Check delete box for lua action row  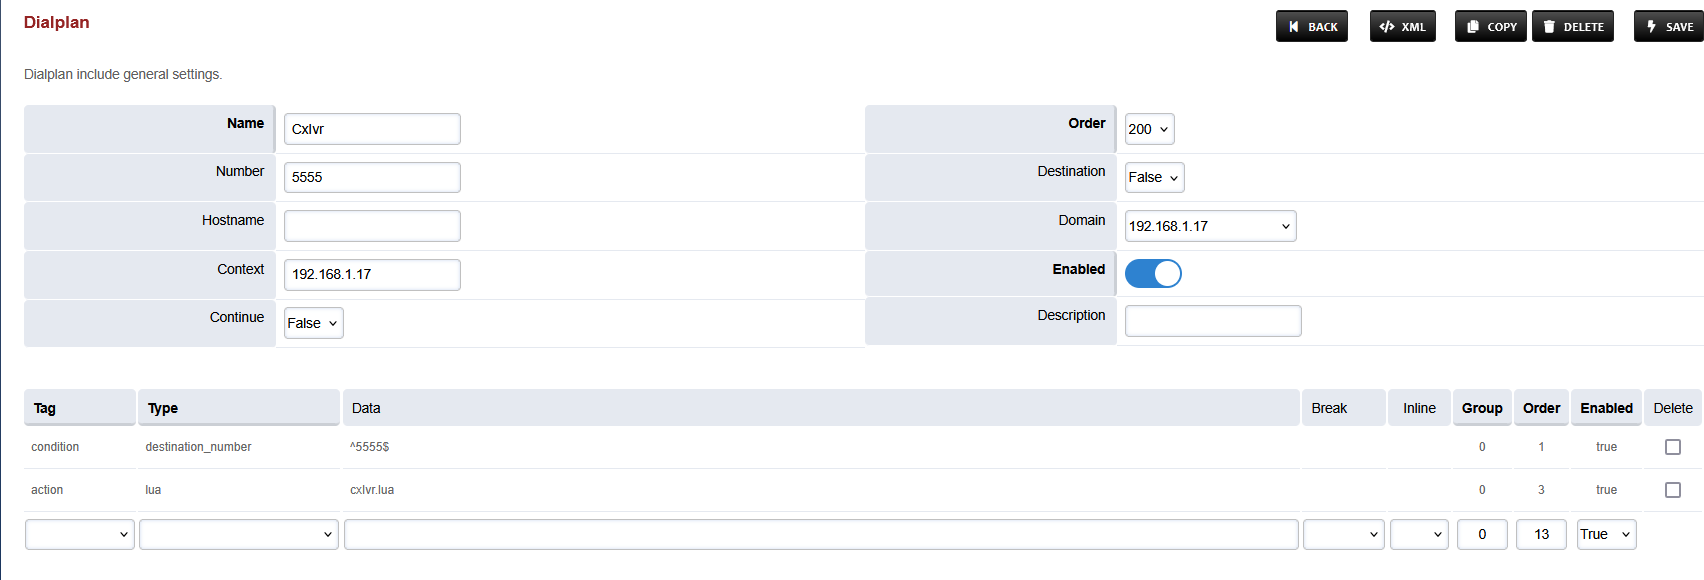(1672, 490)
